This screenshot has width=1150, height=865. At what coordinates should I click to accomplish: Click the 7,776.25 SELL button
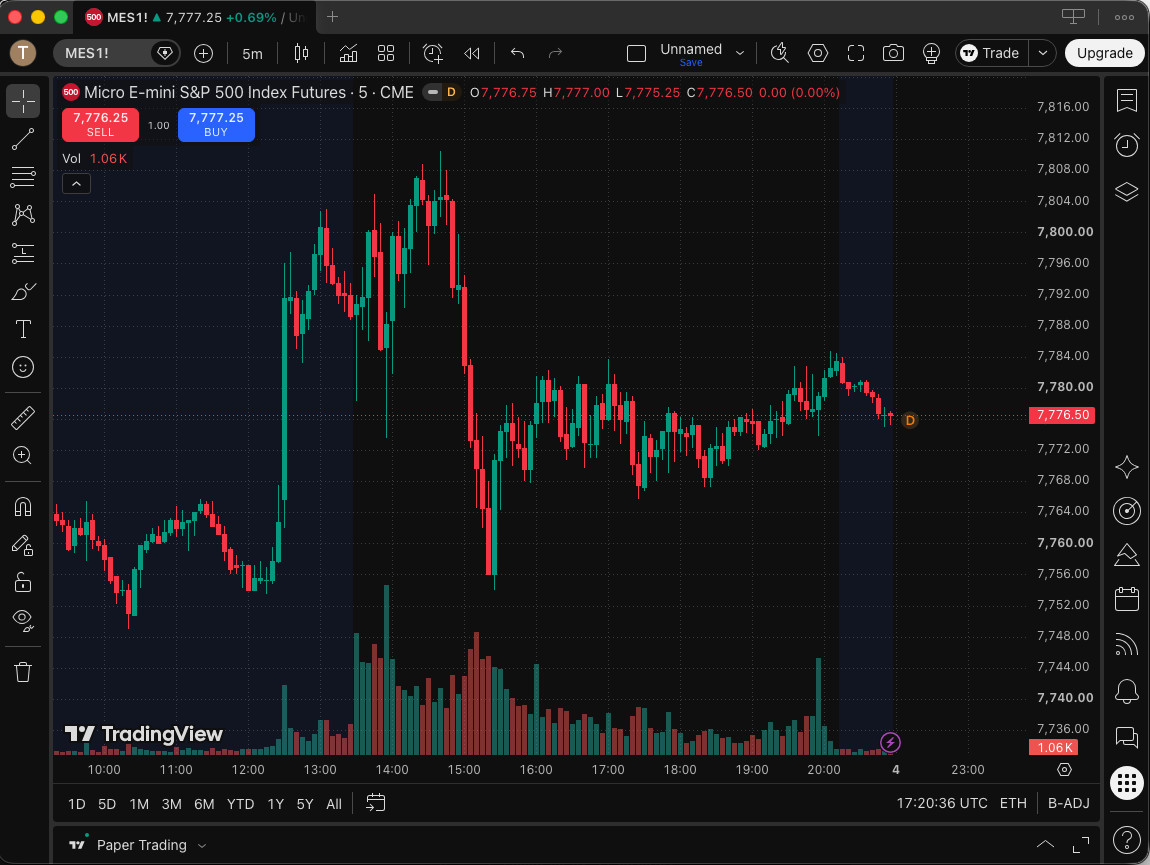tap(100, 124)
